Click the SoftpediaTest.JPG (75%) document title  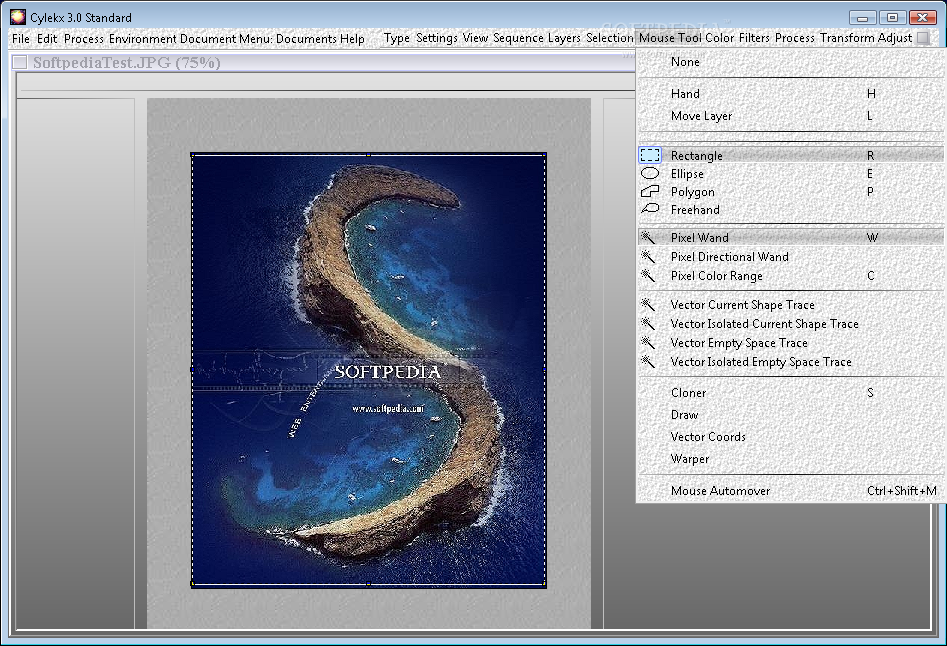[126, 62]
